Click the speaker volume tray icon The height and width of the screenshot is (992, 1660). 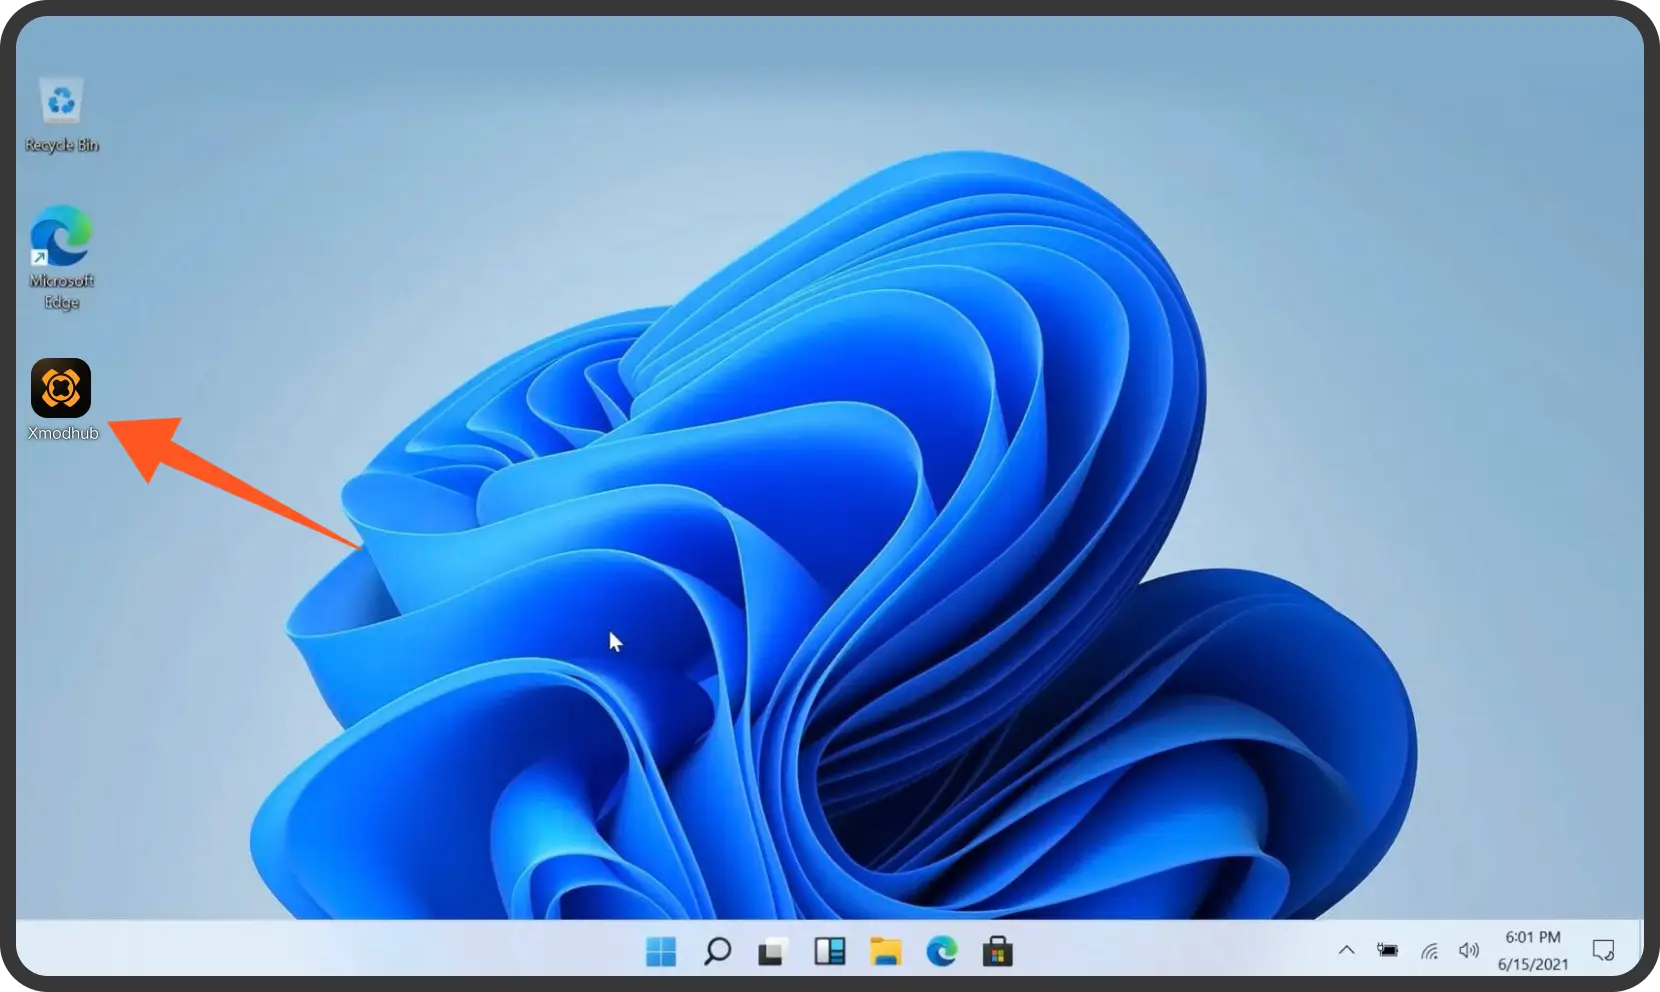(1468, 950)
